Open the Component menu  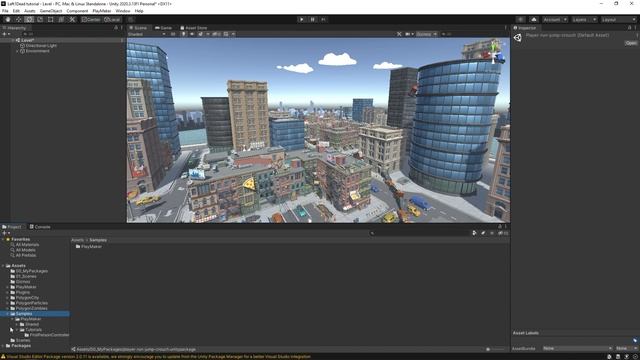tap(77, 11)
